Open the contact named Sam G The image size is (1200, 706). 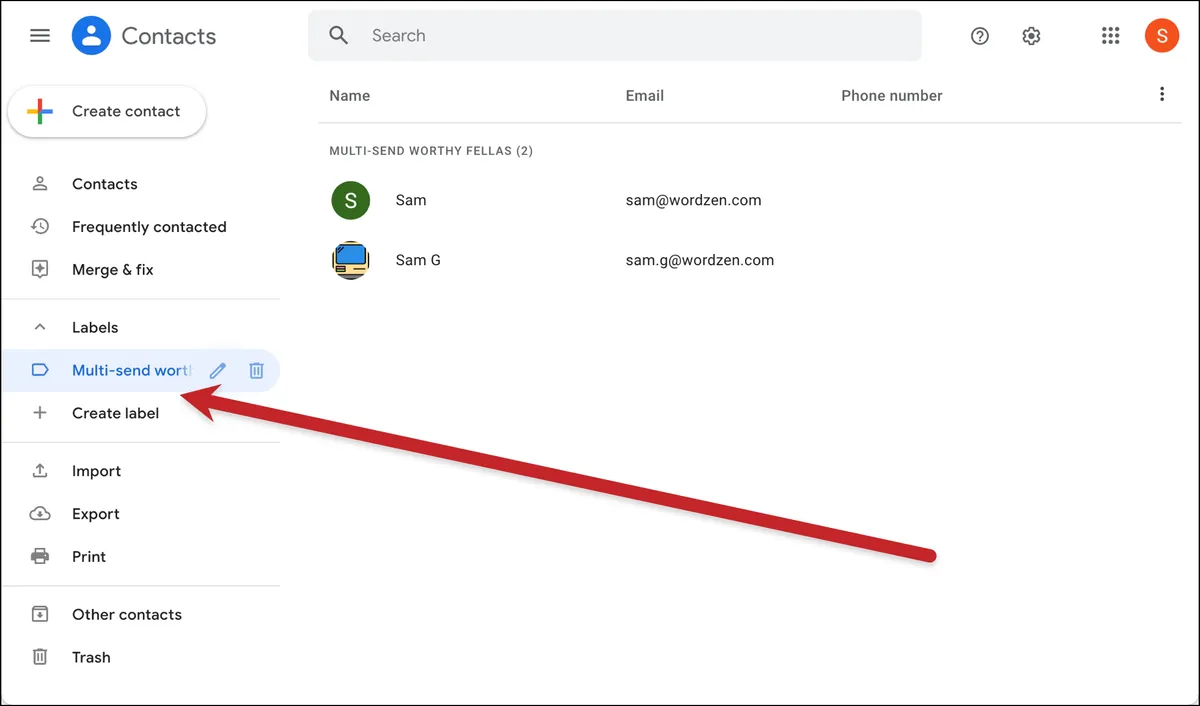418,260
